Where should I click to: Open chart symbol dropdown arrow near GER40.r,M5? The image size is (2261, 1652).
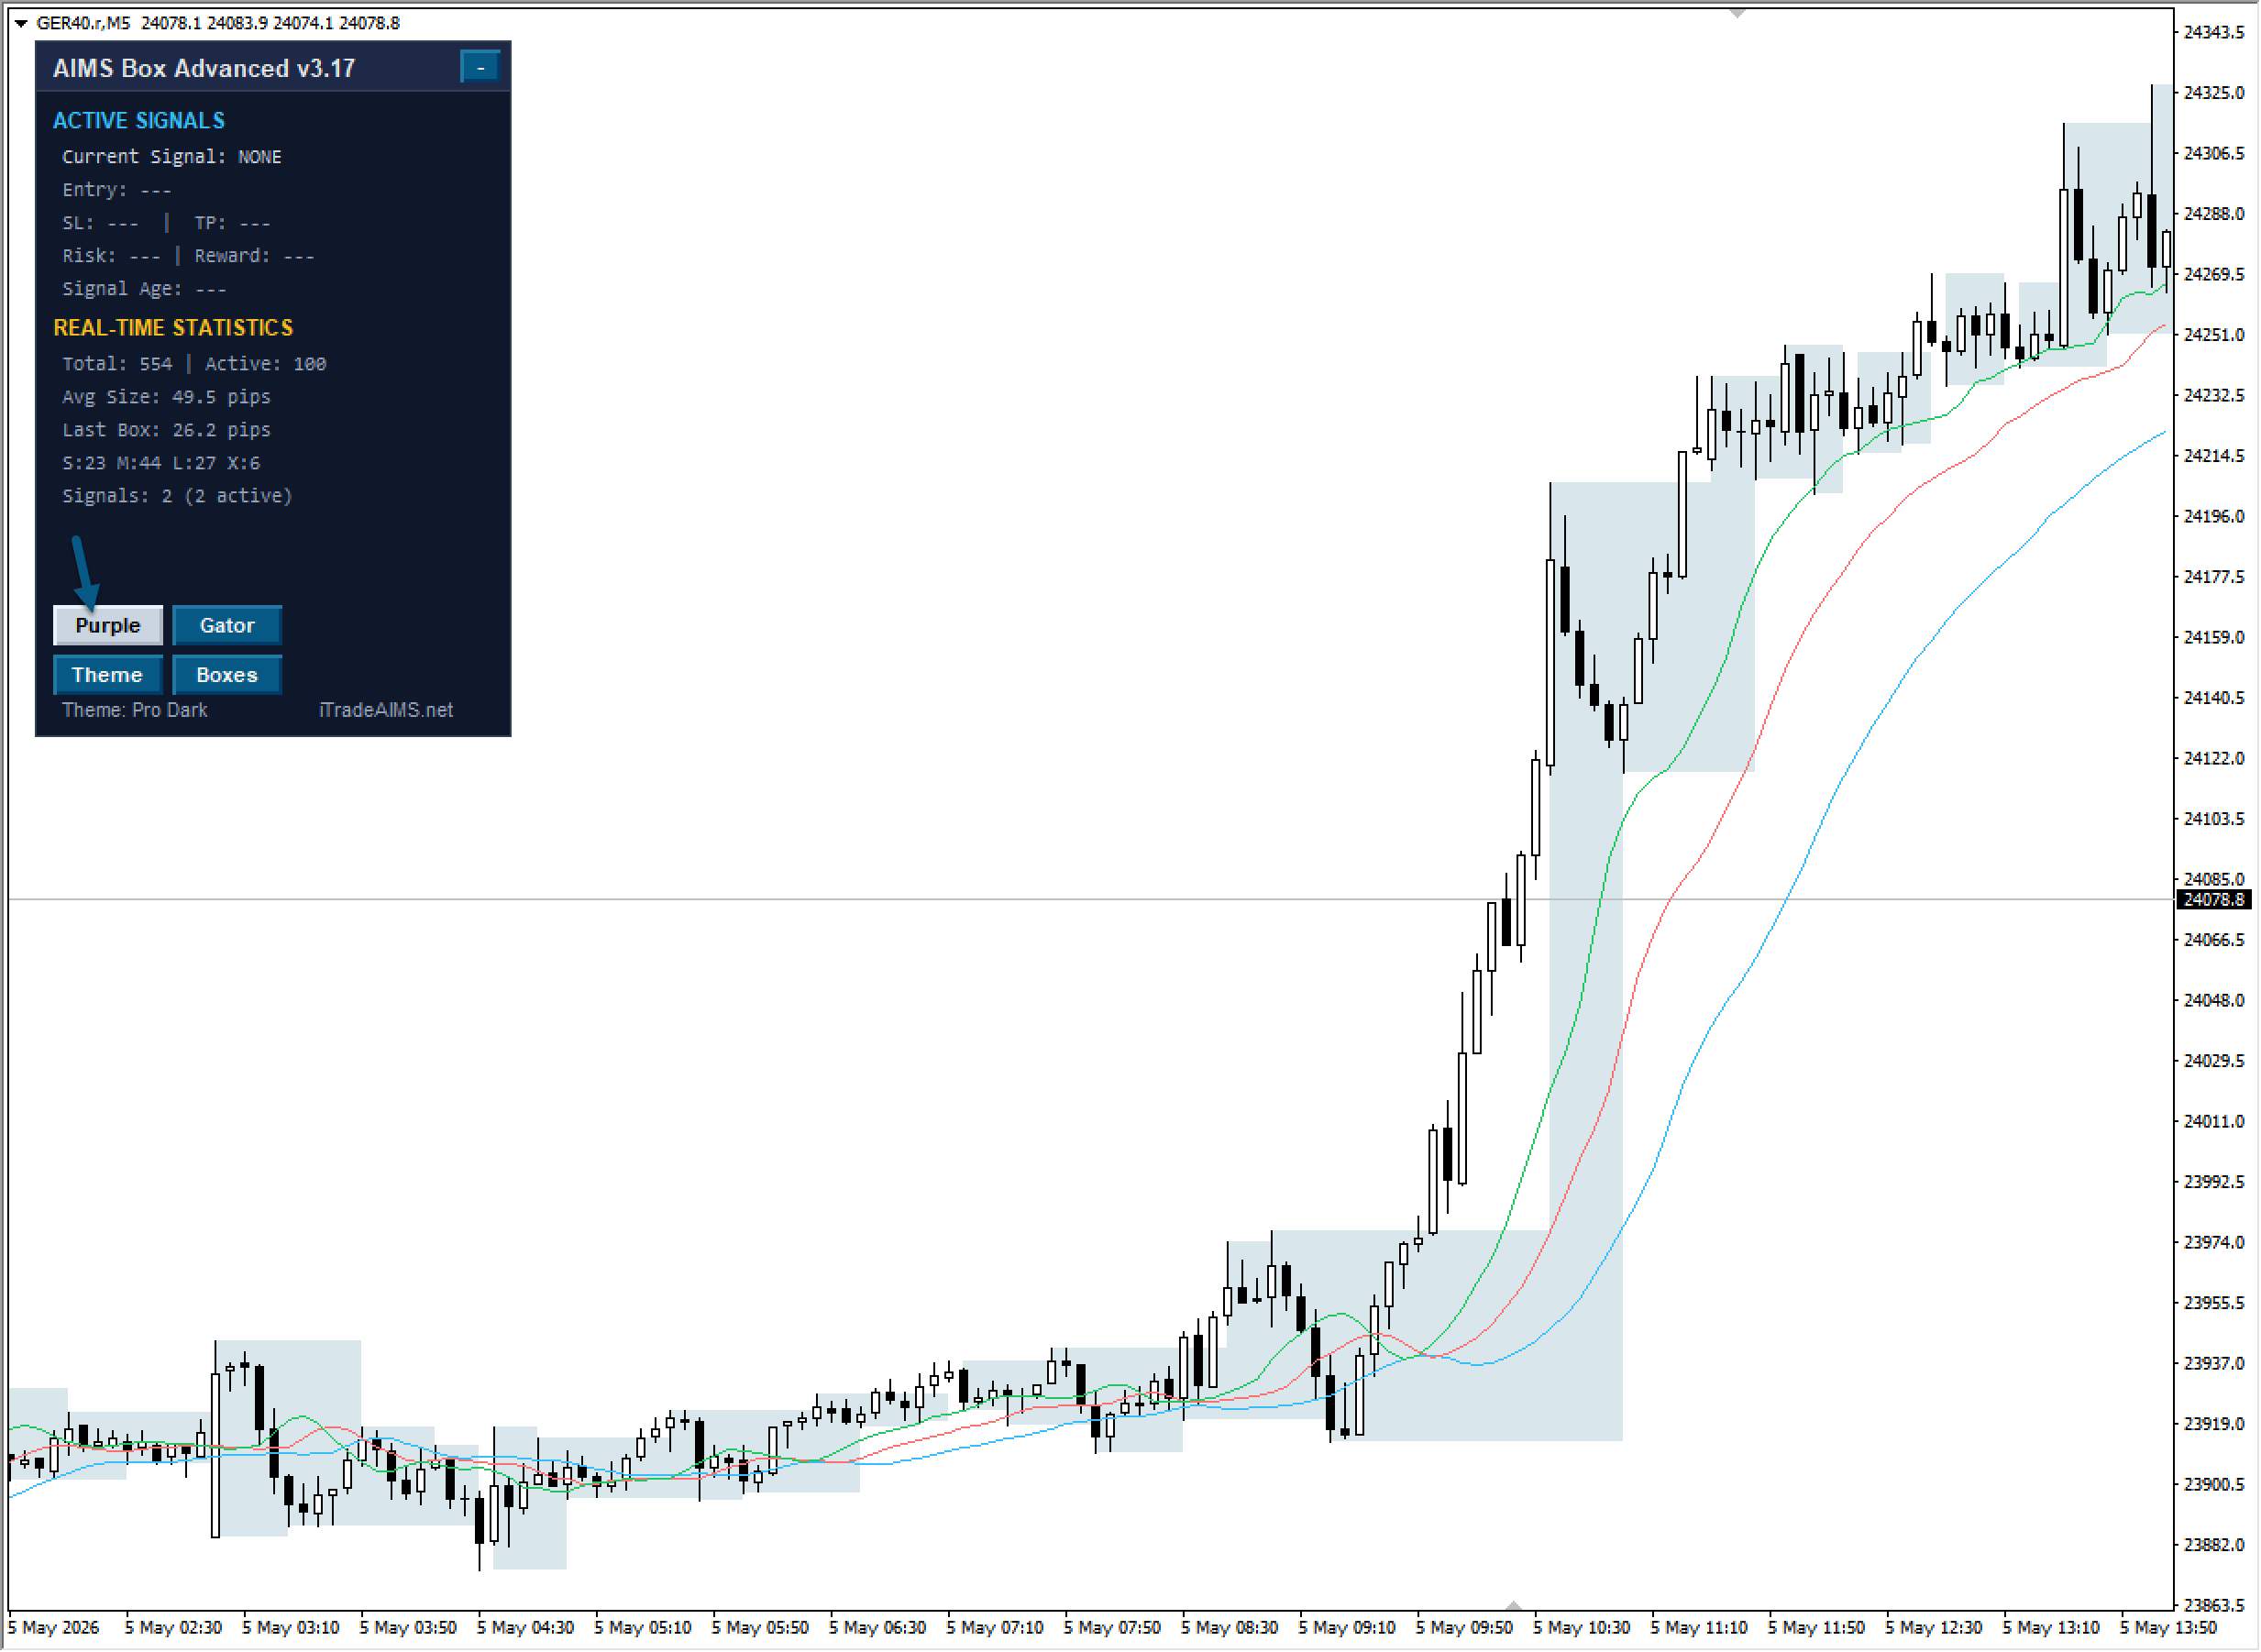point(20,23)
